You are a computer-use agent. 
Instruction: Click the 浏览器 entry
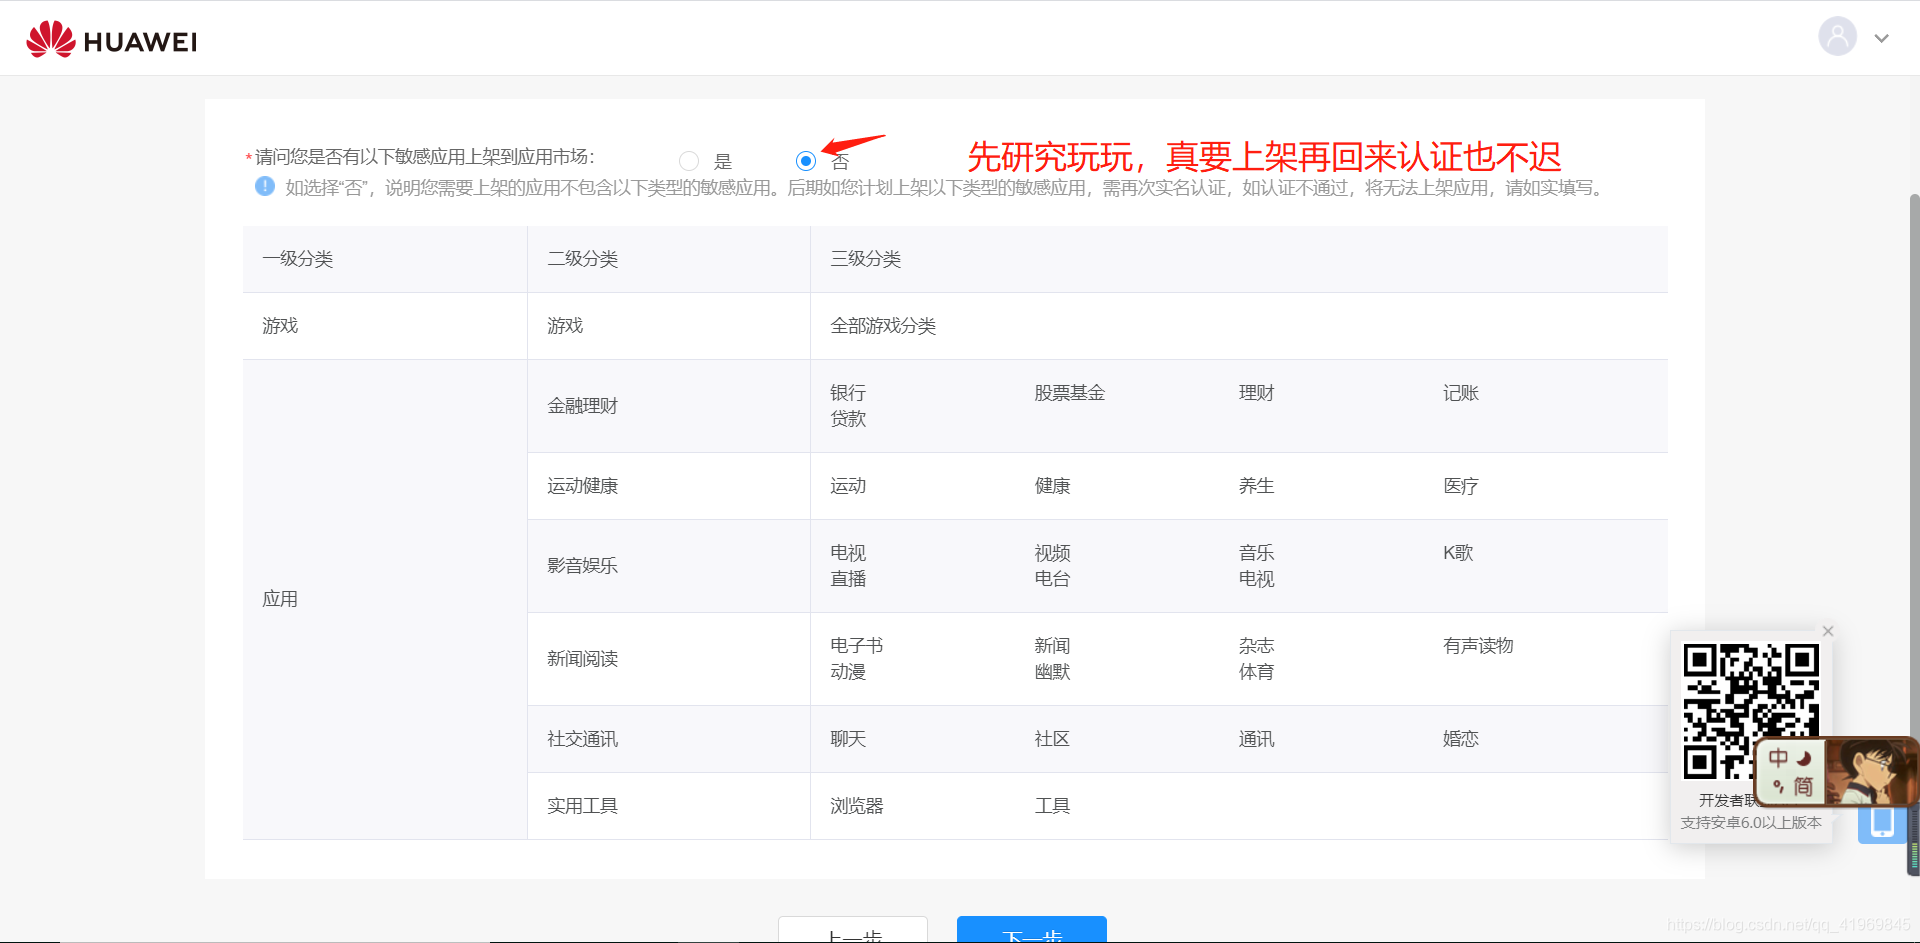(857, 806)
